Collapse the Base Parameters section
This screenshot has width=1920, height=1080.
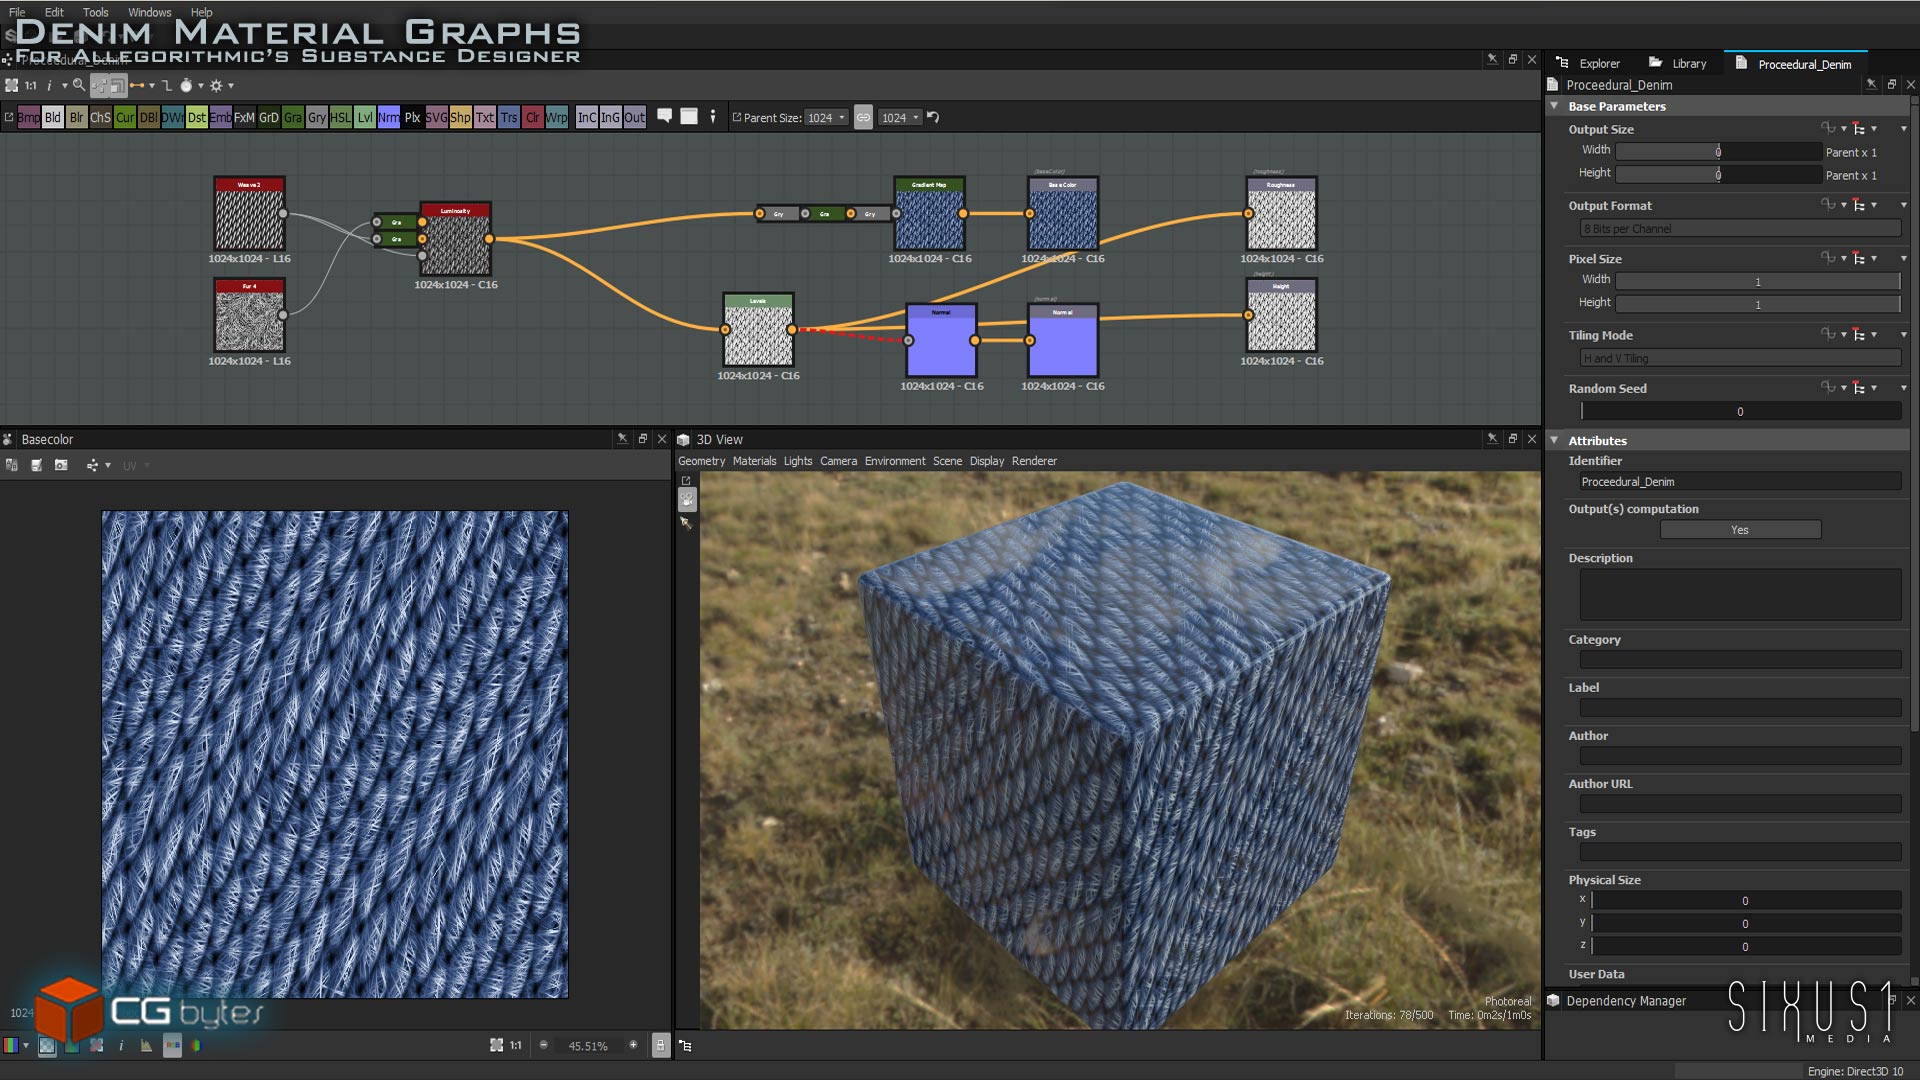(x=1554, y=106)
